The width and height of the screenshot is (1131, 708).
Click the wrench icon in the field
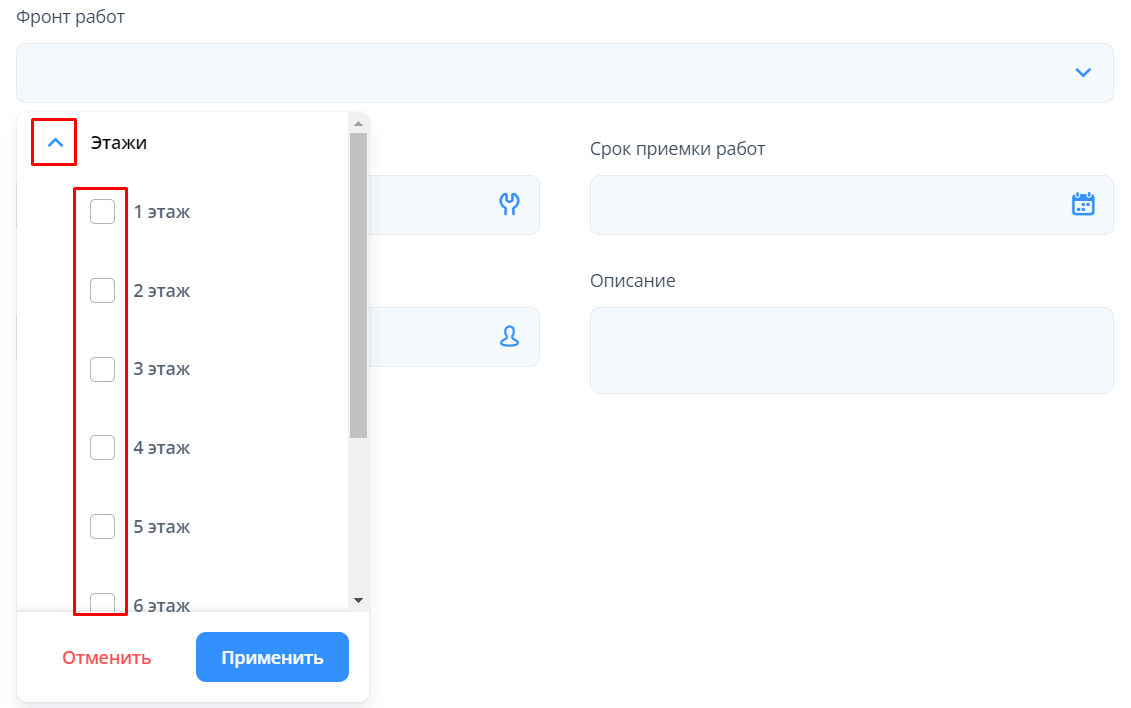[x=509, y=205]
